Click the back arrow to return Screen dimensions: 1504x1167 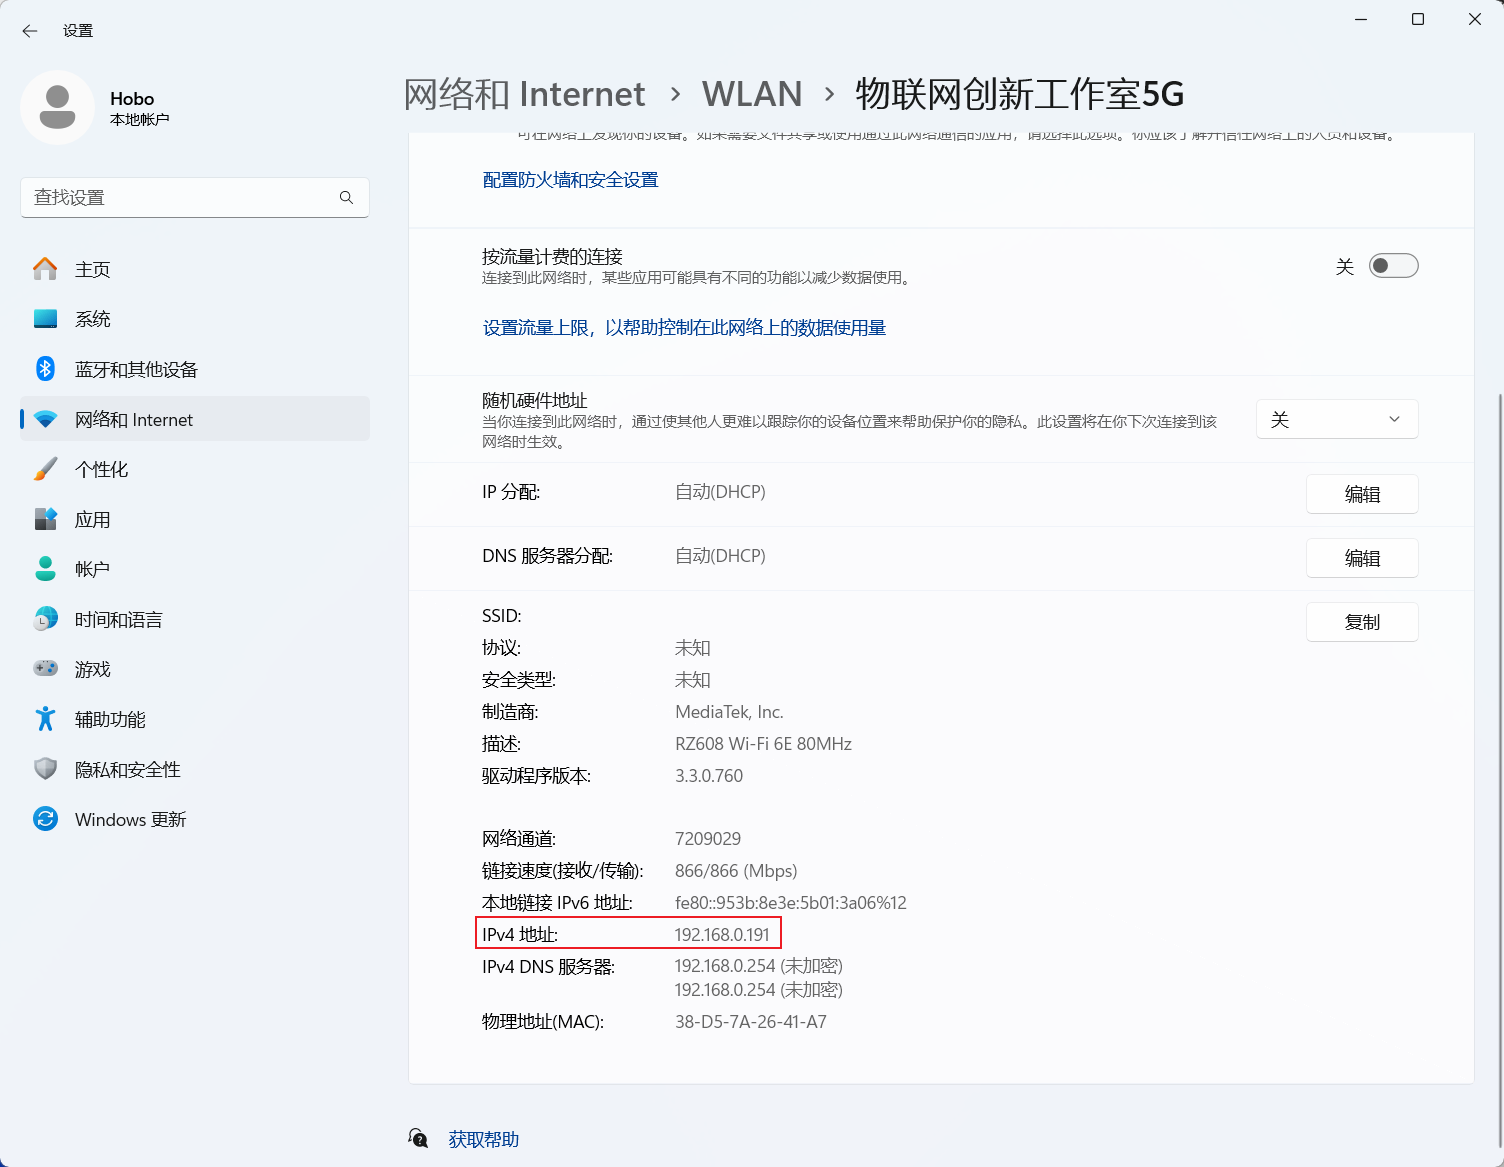point(29,31)
